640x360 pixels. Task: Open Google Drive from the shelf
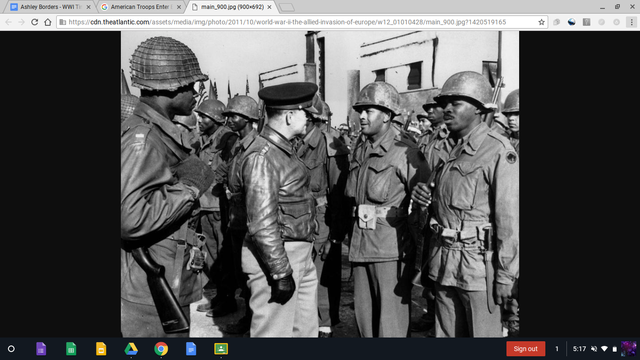pyautogui.click(x=131, y=349)
